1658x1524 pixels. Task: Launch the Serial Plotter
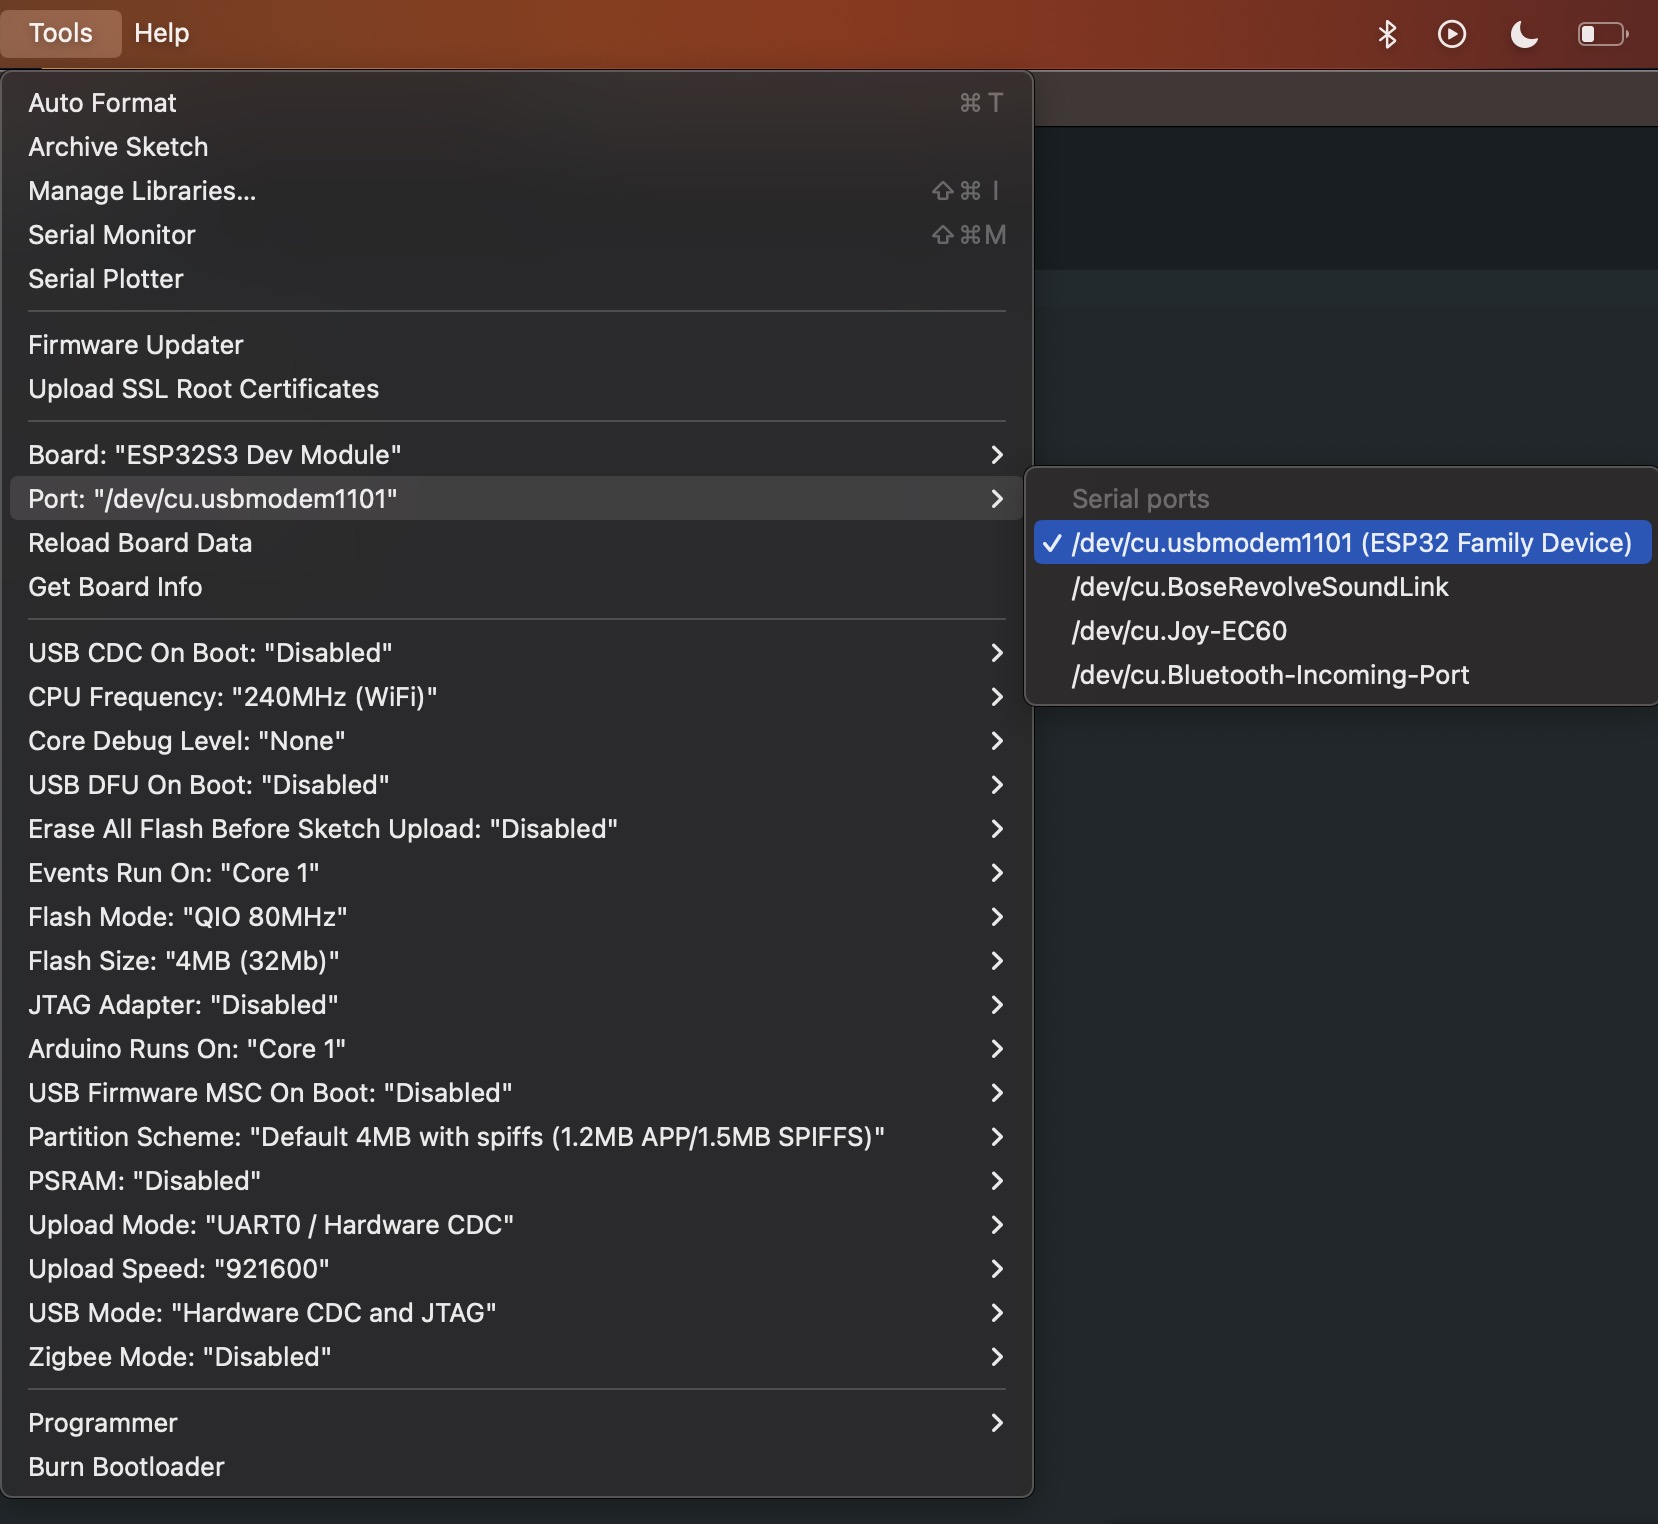click(517, 279)
